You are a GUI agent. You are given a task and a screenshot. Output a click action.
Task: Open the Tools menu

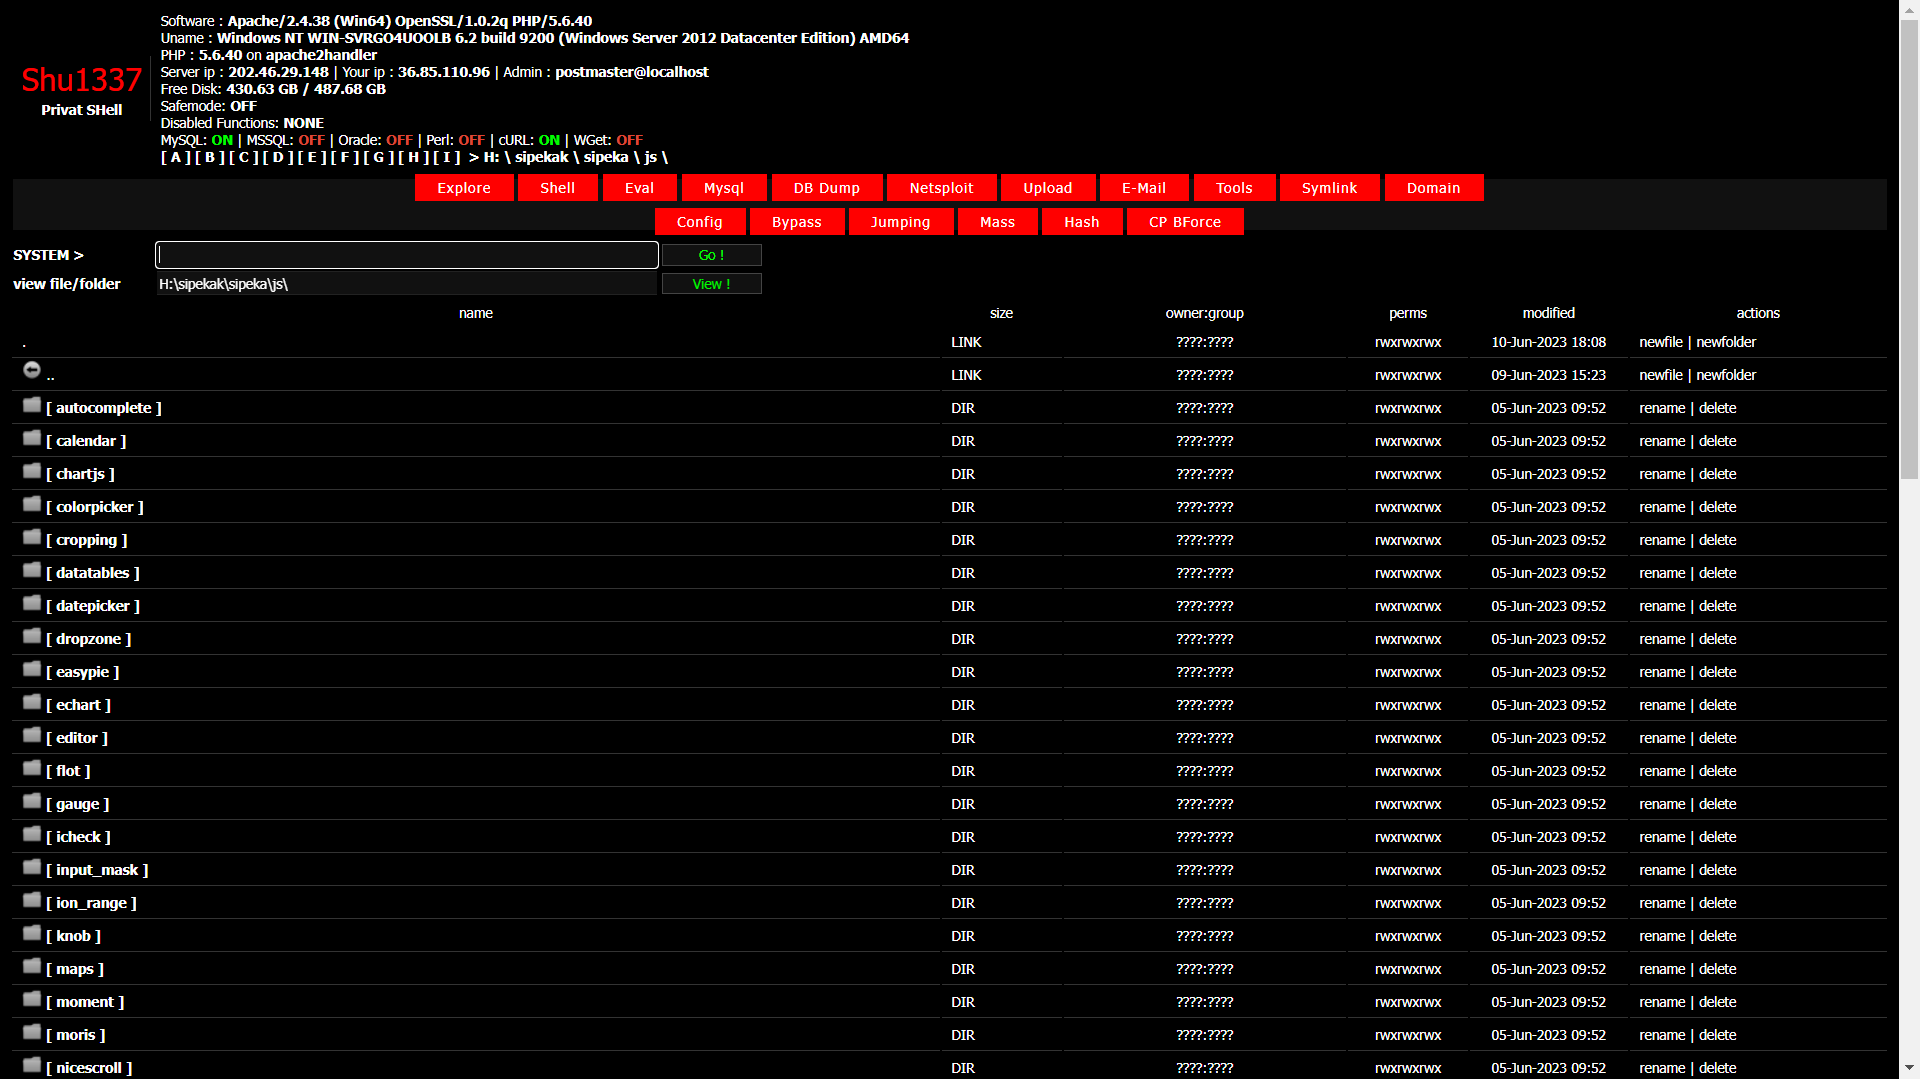click(x=1234, y=188)
